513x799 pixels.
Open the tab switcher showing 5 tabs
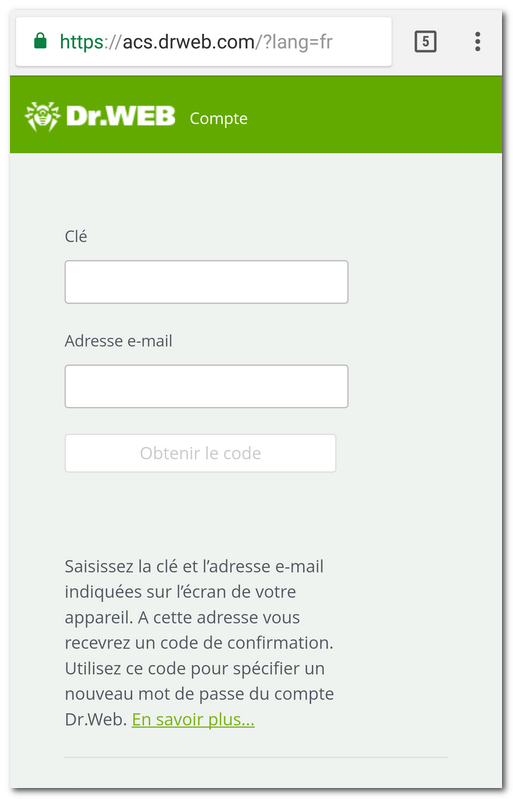tap(425, 41)
